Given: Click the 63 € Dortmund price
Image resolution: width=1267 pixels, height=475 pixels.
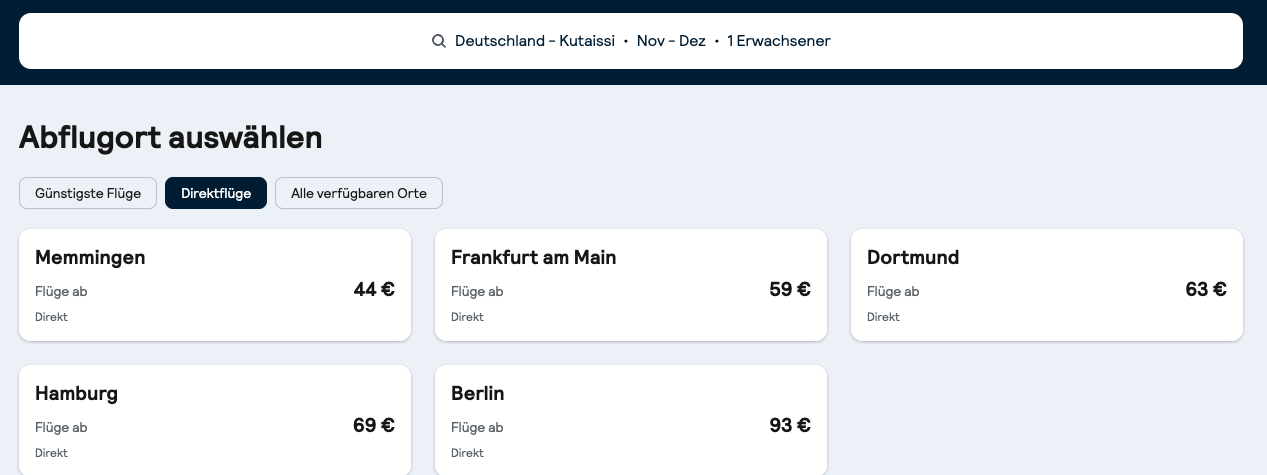Looking at the screenshot, I should click(1206, 290).
